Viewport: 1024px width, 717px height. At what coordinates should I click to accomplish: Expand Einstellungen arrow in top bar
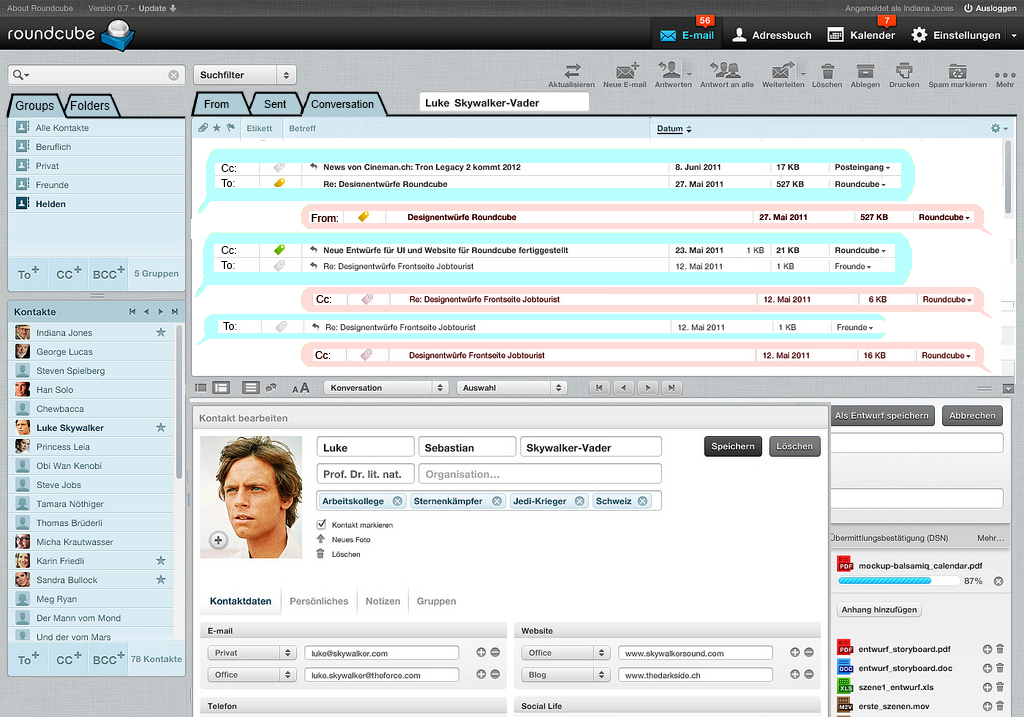[1014, 36]
